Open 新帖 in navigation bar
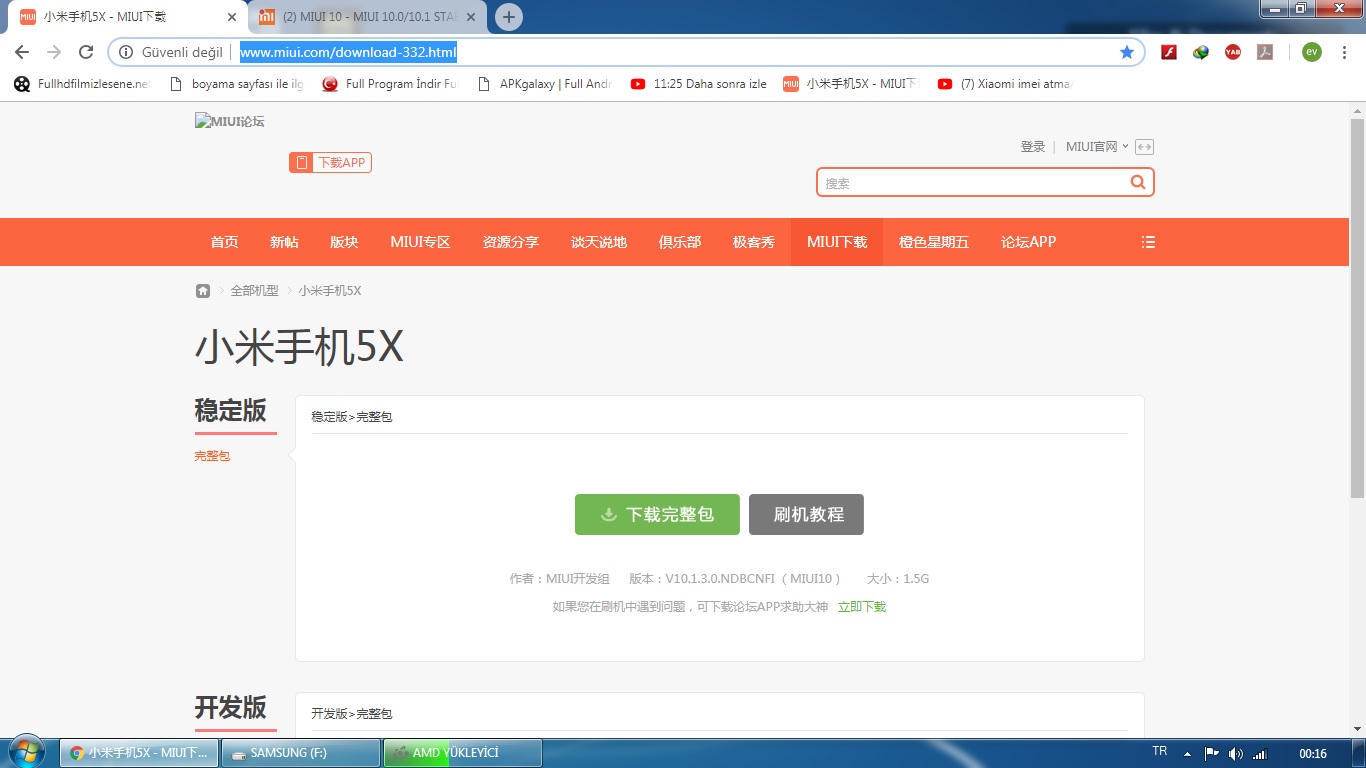Viewport: 1366px width, 768px height. [284, 242]
